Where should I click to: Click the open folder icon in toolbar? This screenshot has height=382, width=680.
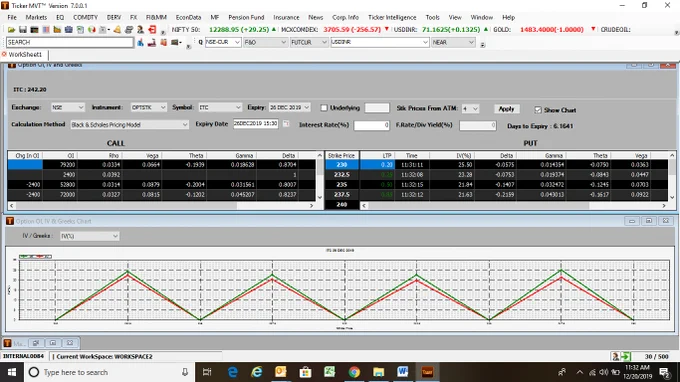point(11,29)
